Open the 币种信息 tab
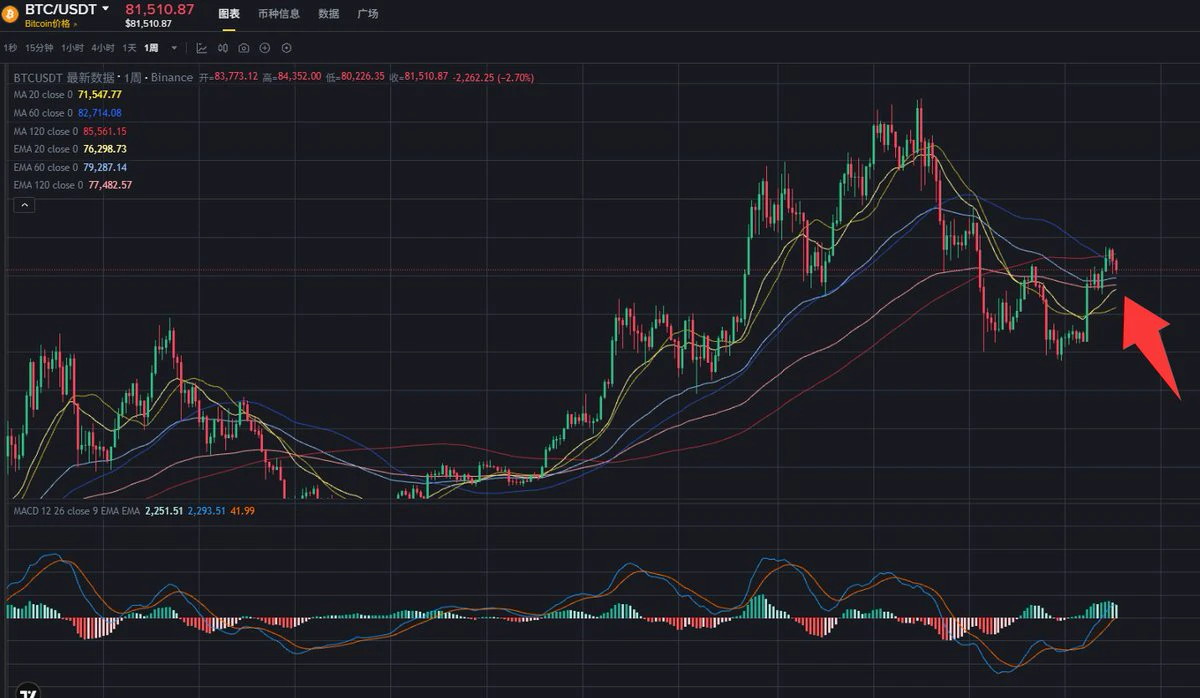 pos(279,14)
